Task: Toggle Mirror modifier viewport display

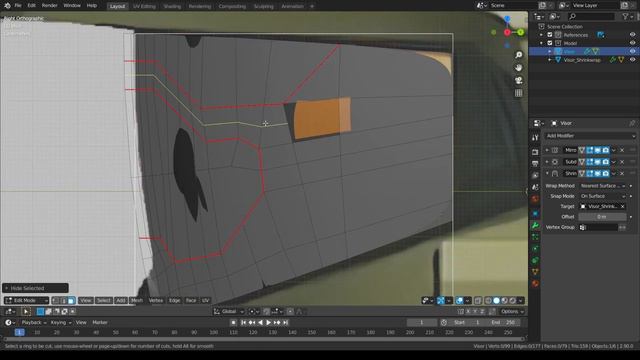Action: click(598, 150)
